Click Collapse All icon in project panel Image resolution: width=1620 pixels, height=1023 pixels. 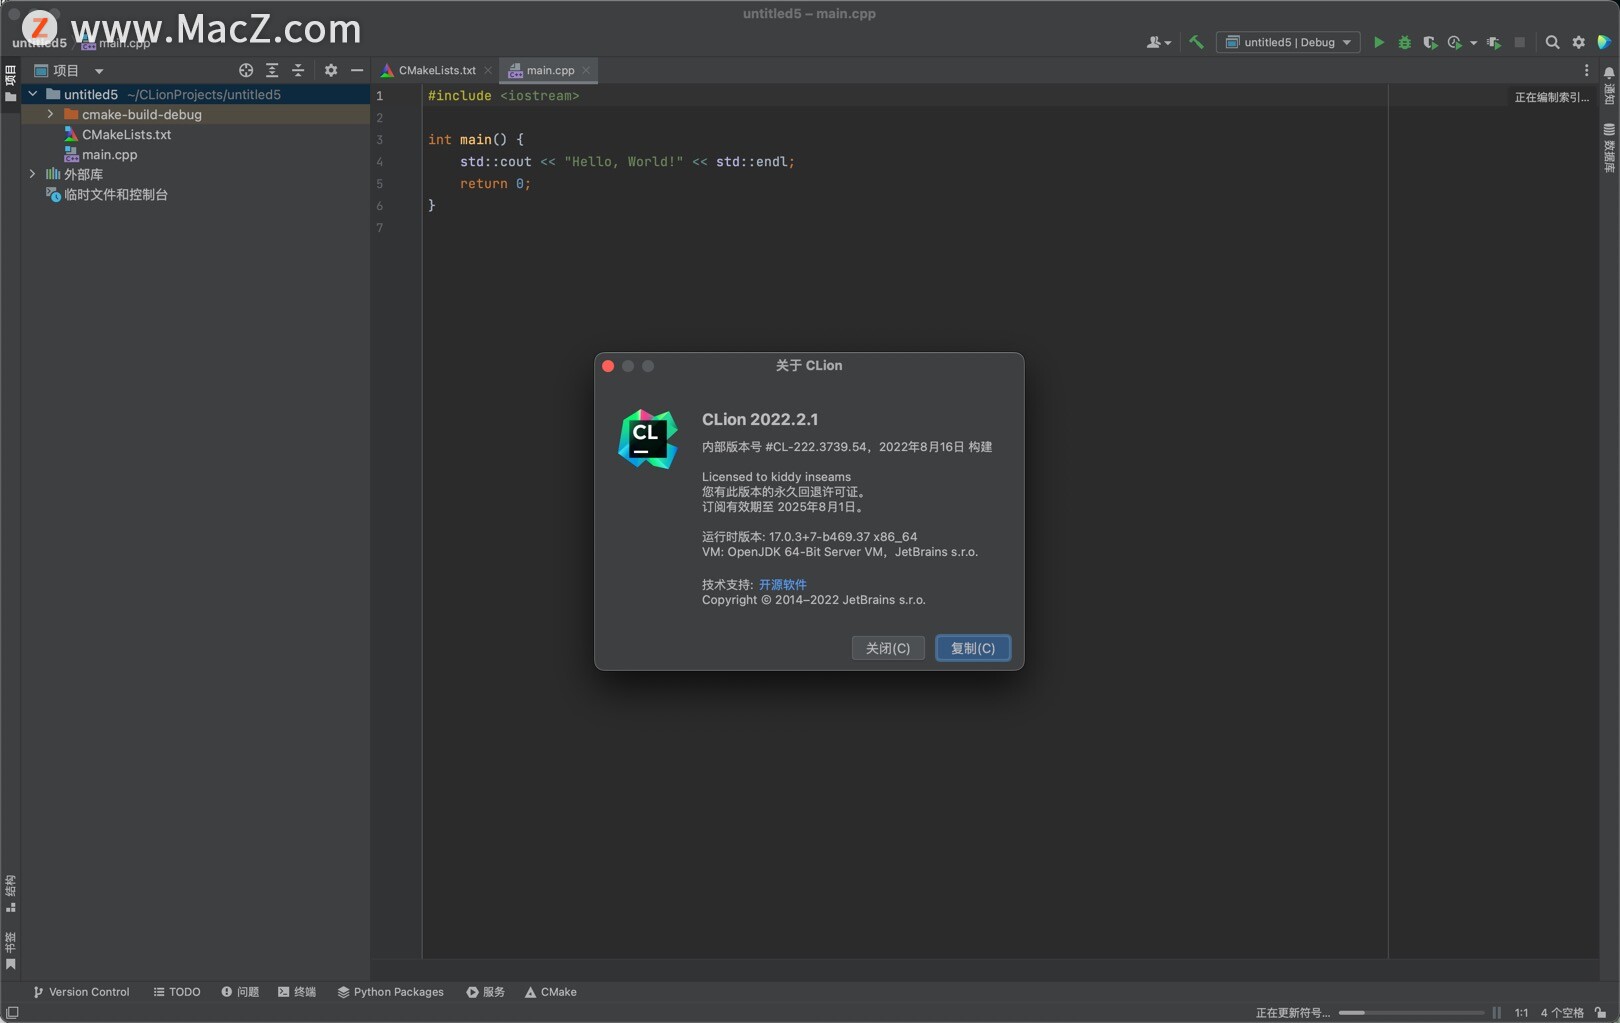[x=298, y=70]
